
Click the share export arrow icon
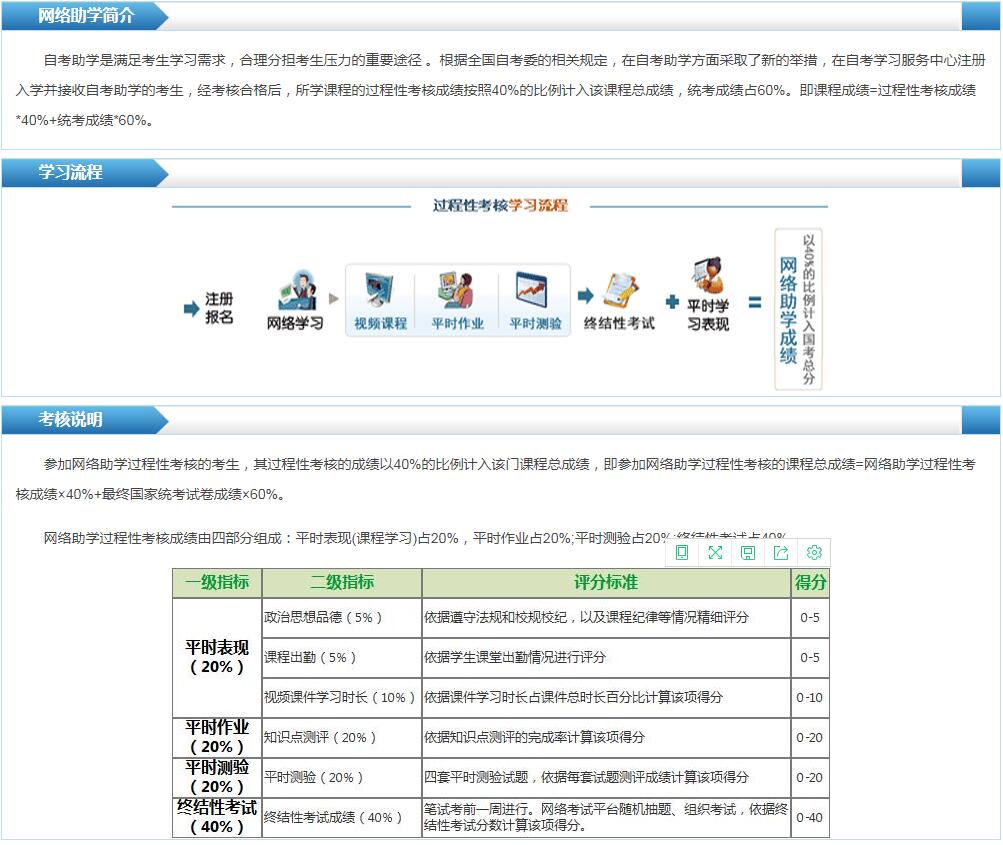pos(781,553)
